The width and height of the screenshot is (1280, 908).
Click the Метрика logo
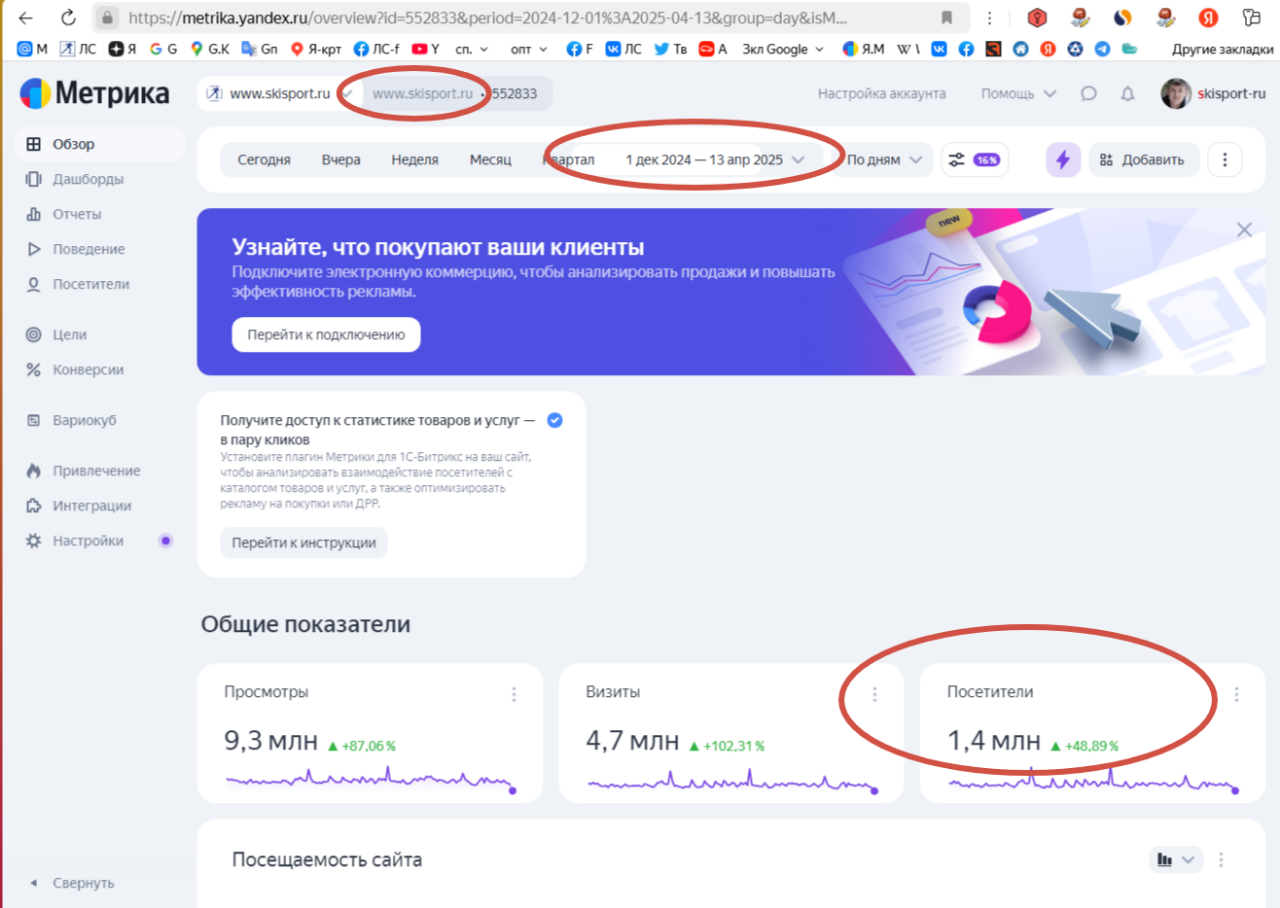(x=95, y=94)
